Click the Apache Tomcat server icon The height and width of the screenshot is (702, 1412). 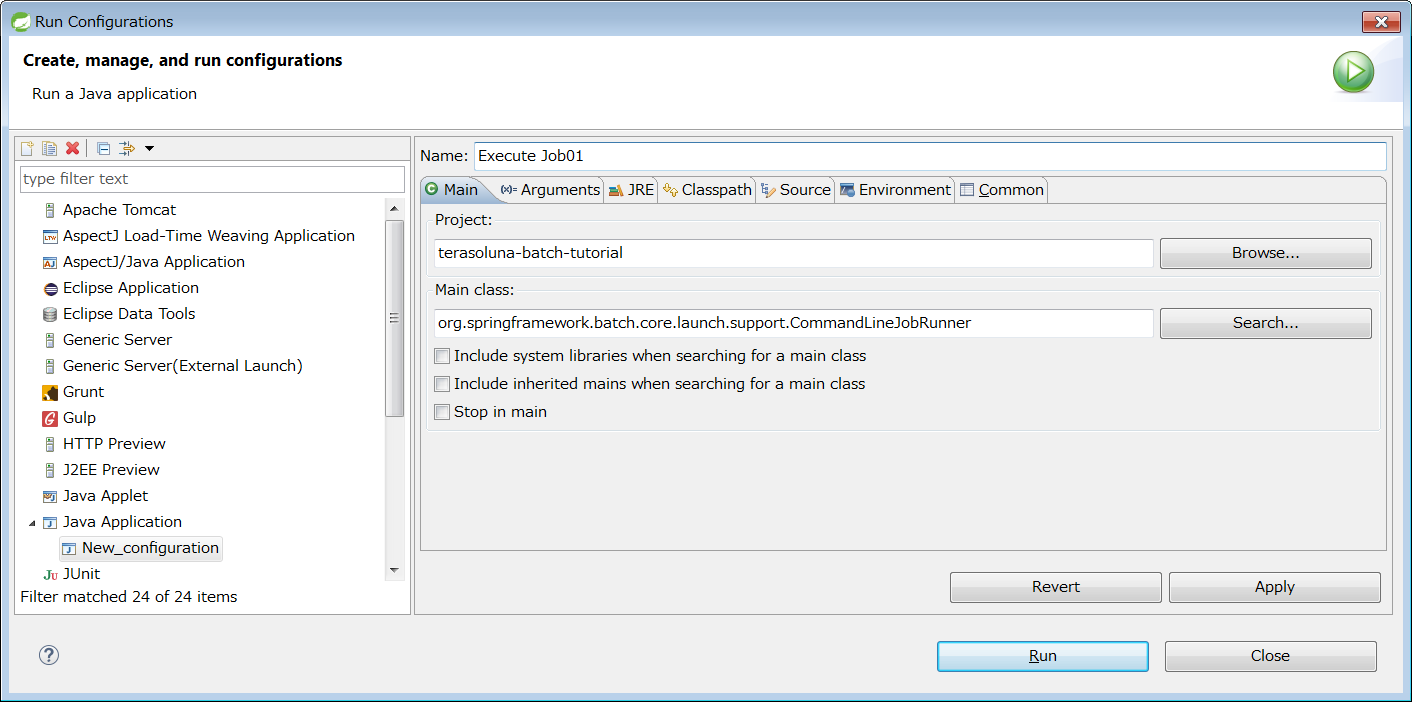coord(50,210)
